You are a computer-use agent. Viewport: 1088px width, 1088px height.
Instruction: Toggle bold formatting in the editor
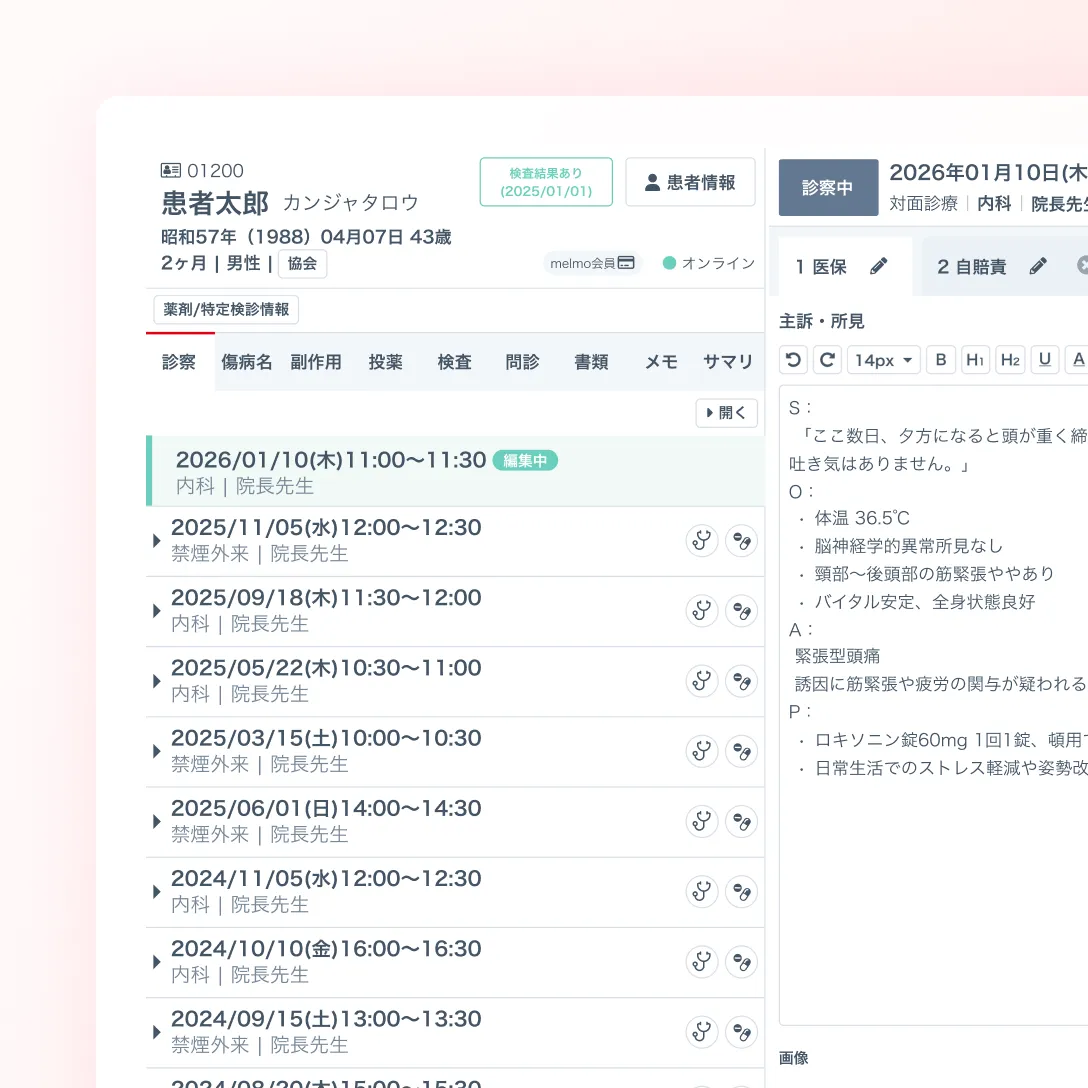941,360
